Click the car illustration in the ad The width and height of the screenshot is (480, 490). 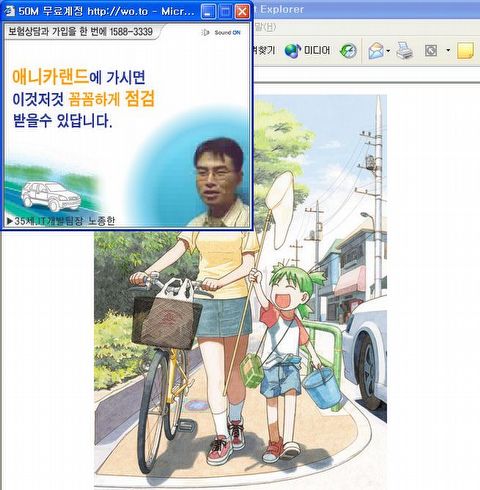[51, 196]
